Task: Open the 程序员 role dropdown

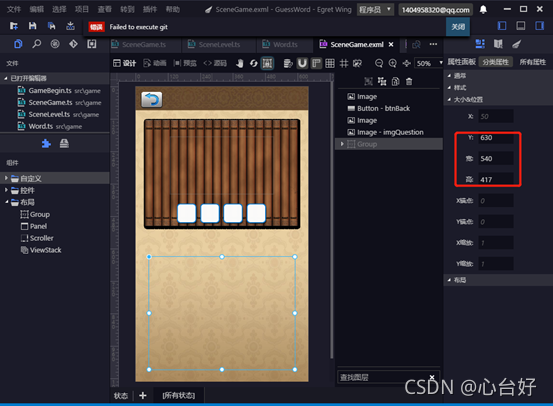Action: 375,10
